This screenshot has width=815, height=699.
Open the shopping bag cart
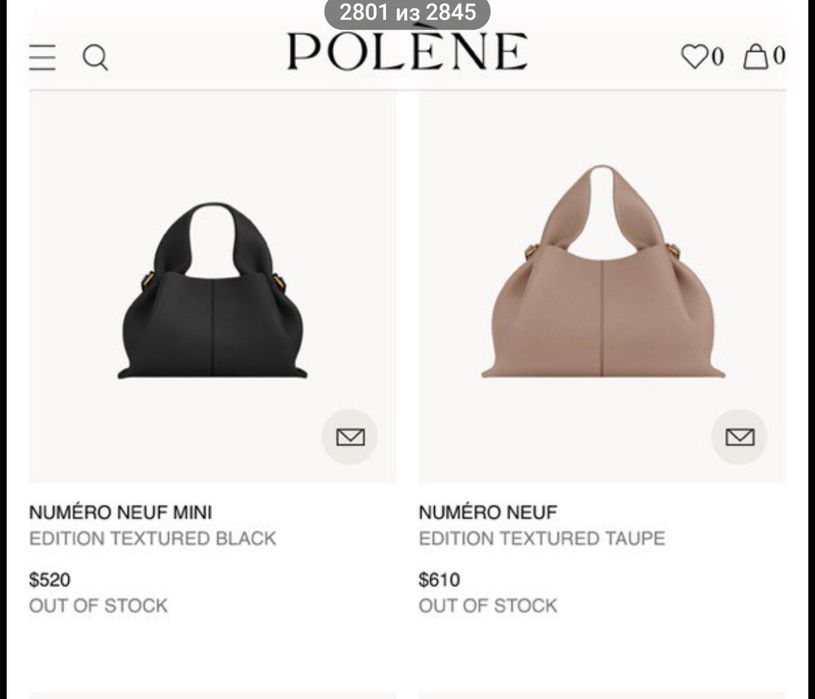756,56
